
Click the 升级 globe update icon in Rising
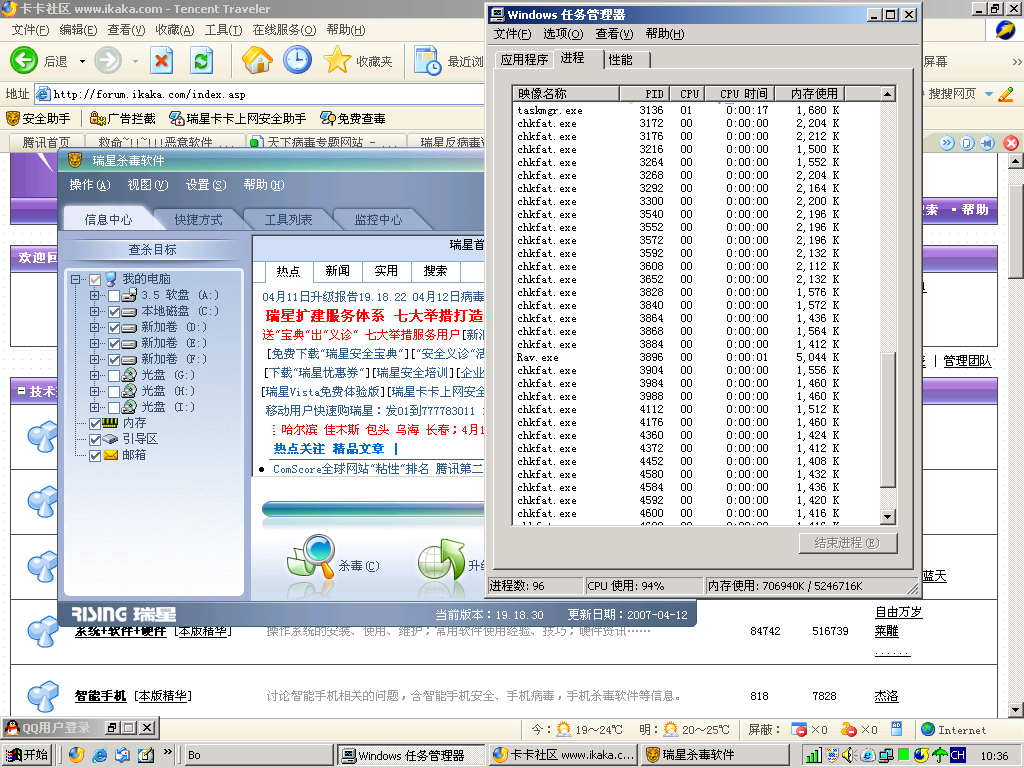tap(441, 559)
